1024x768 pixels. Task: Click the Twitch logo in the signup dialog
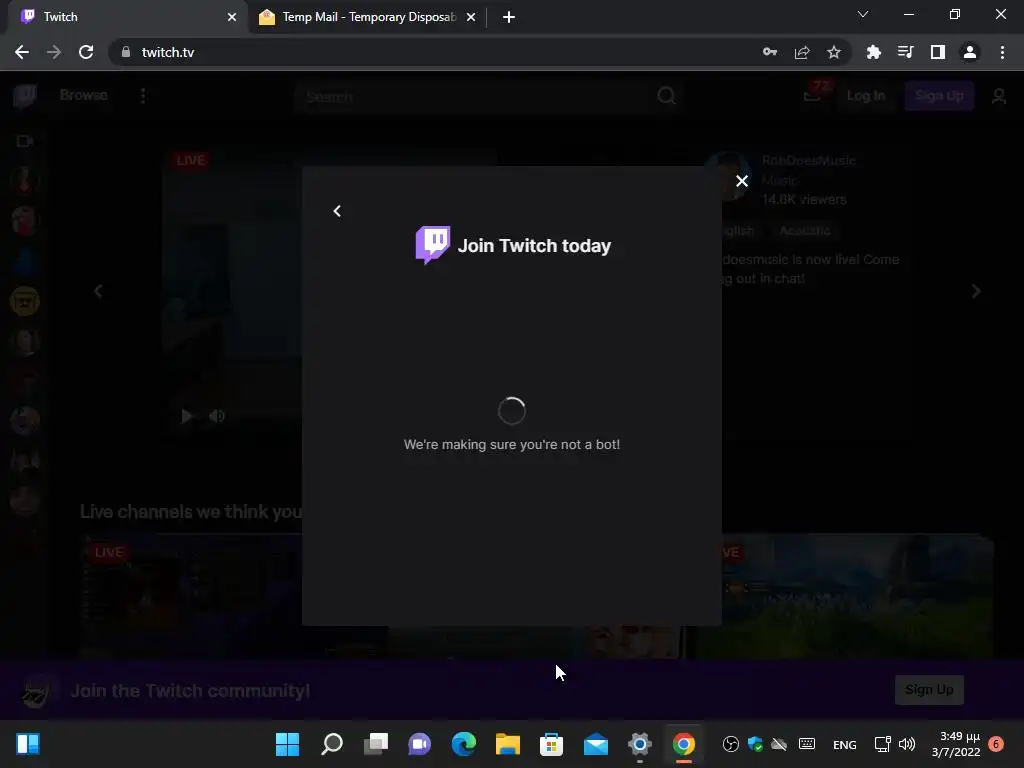(432, 245)
